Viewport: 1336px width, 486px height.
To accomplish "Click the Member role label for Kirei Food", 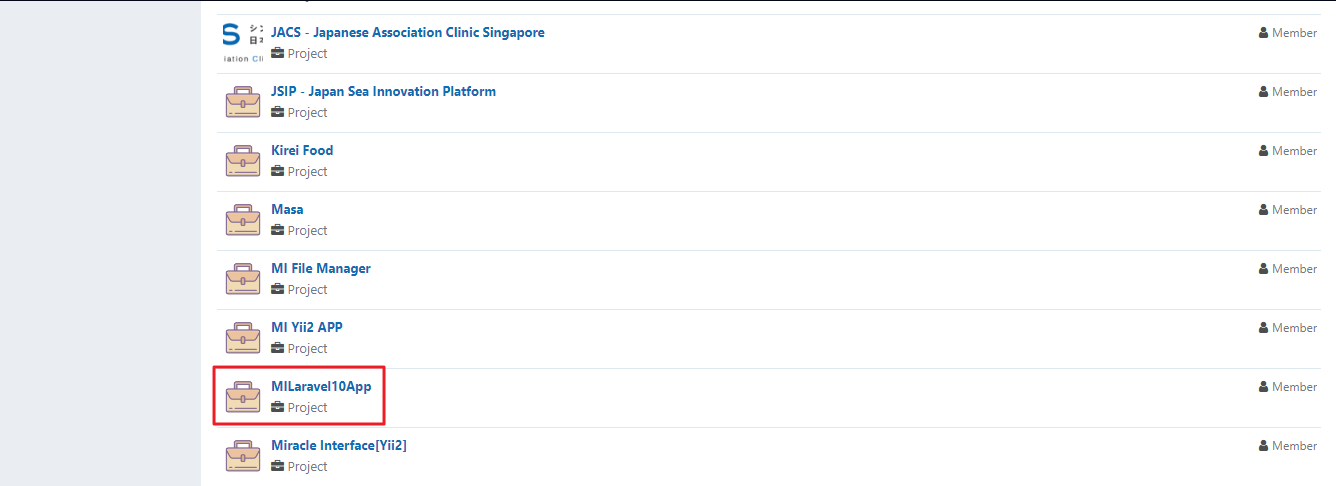I will (1294, 151).
